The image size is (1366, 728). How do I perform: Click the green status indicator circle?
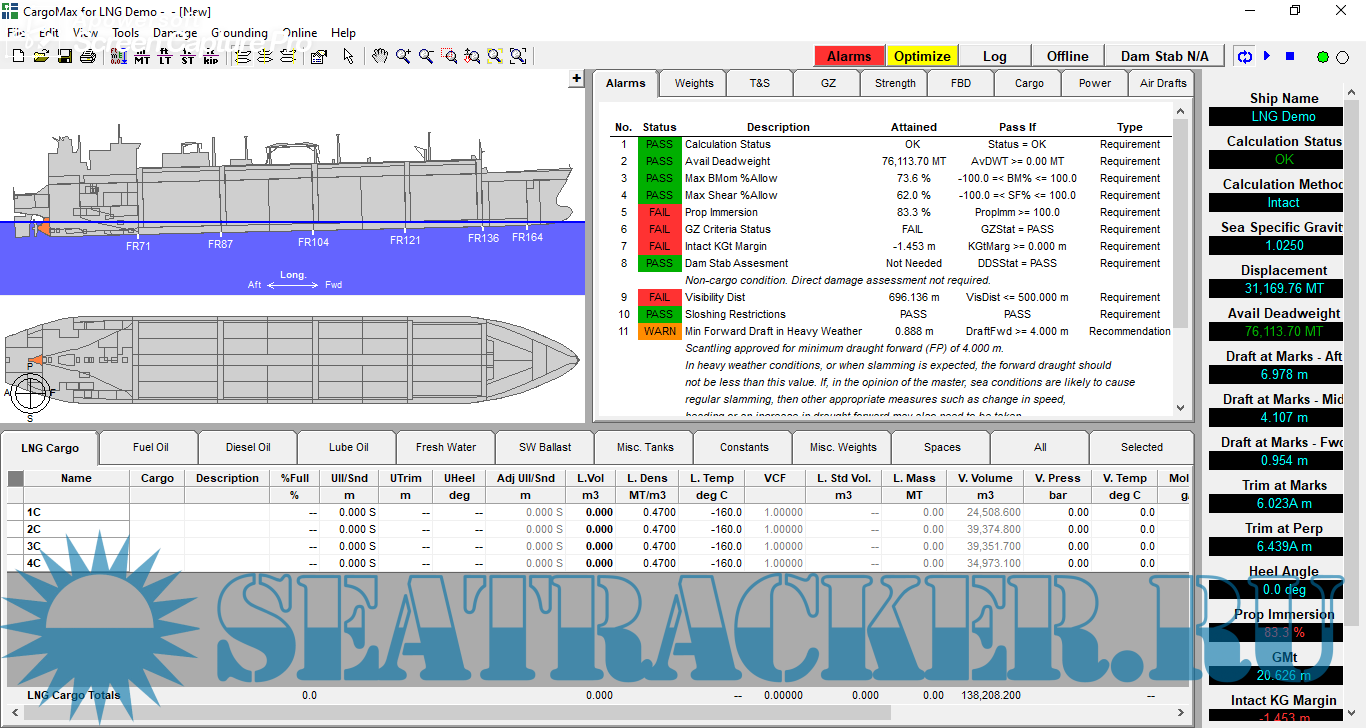pyautogui.click(x=1323, y=58)
